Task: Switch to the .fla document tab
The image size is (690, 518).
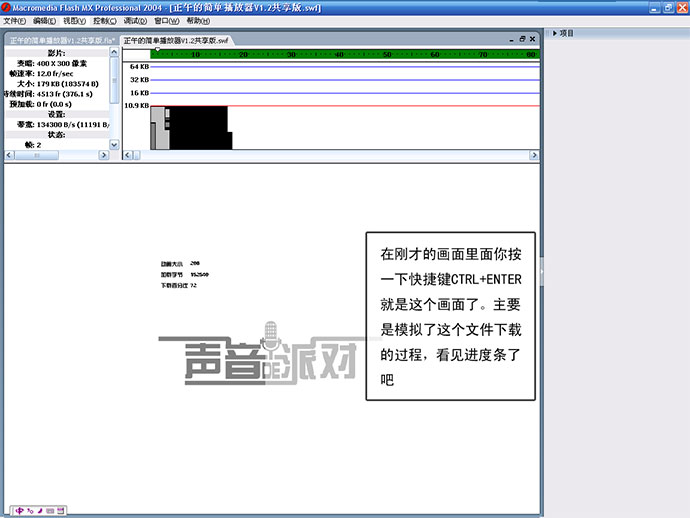Action: point(62,40)
